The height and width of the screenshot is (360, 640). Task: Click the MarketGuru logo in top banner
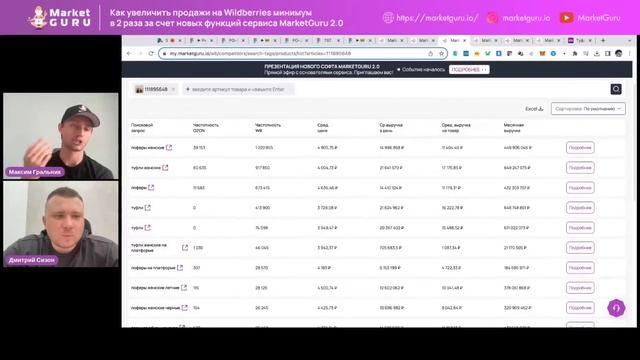(60, 17)
